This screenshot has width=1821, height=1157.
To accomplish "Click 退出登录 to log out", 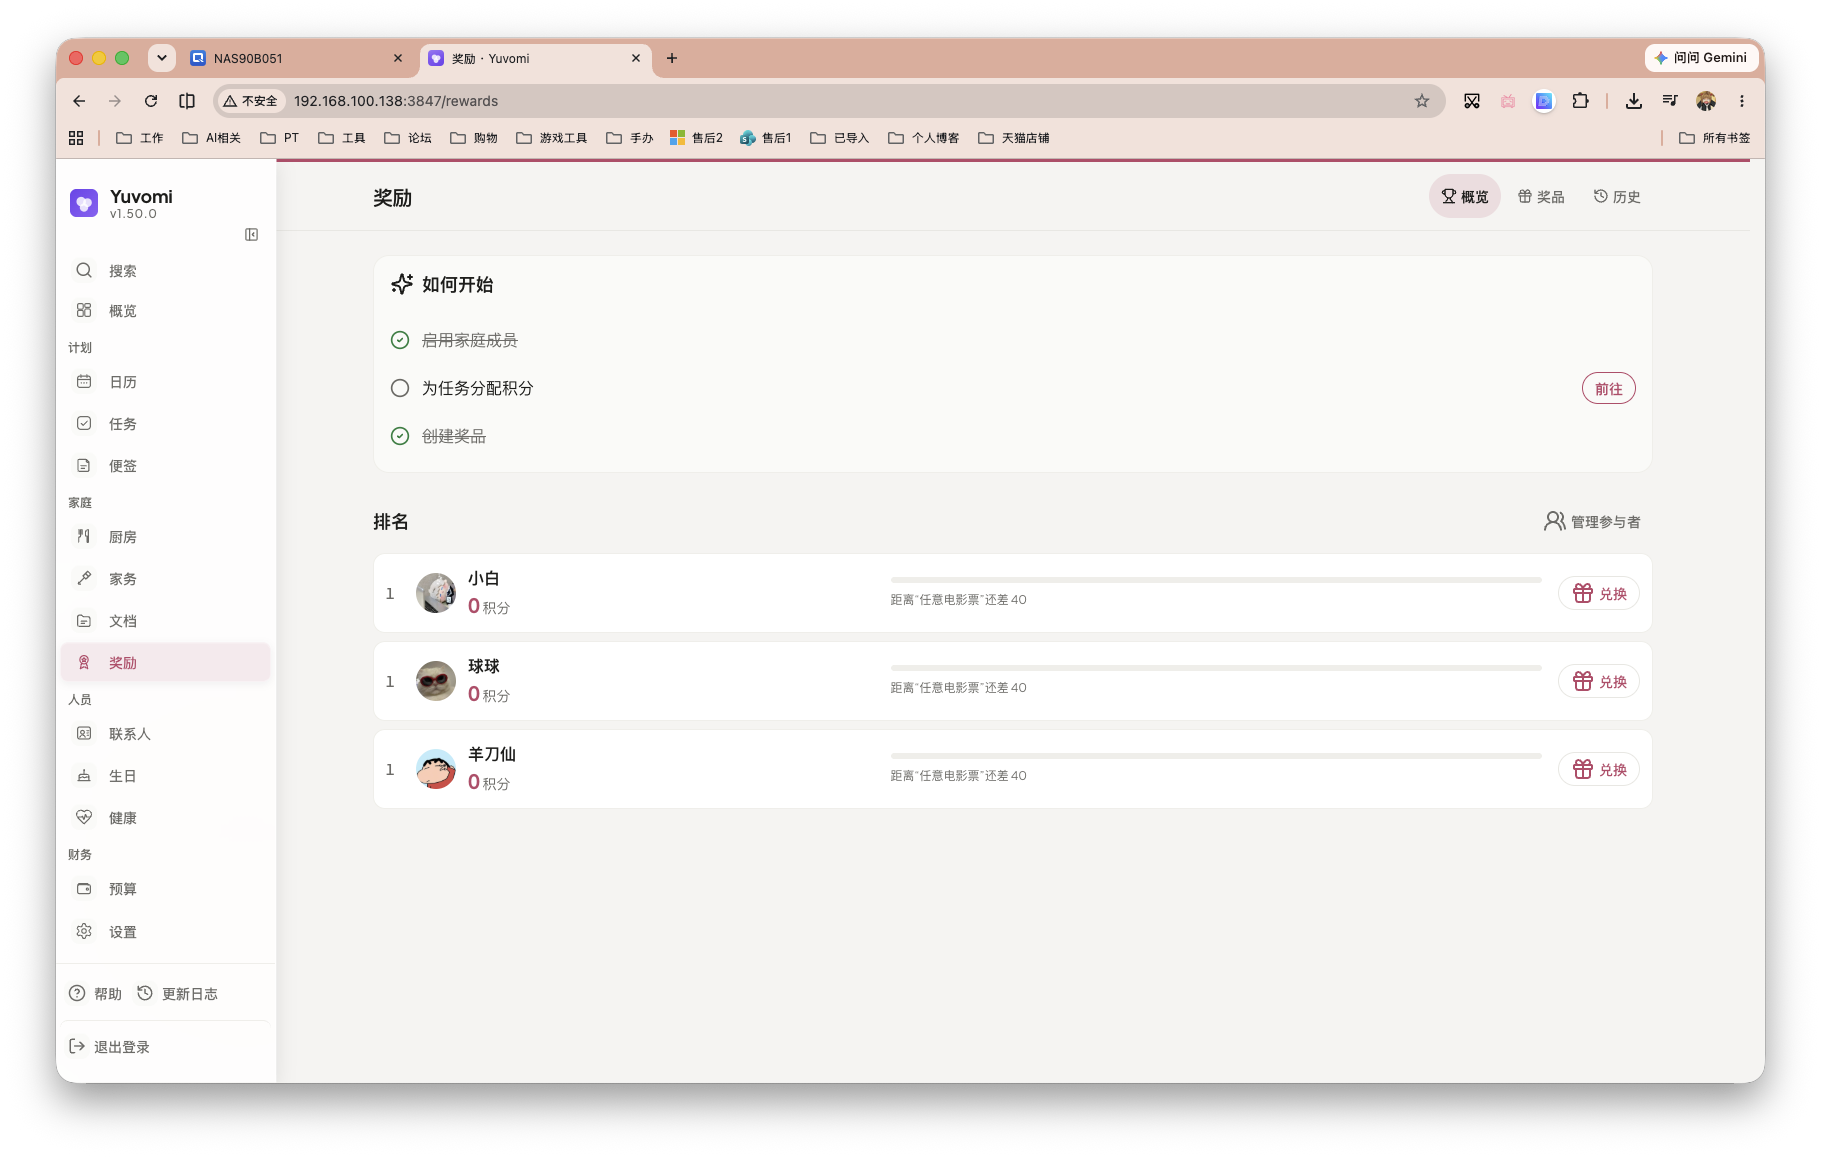I will [x=109, y=1047].
